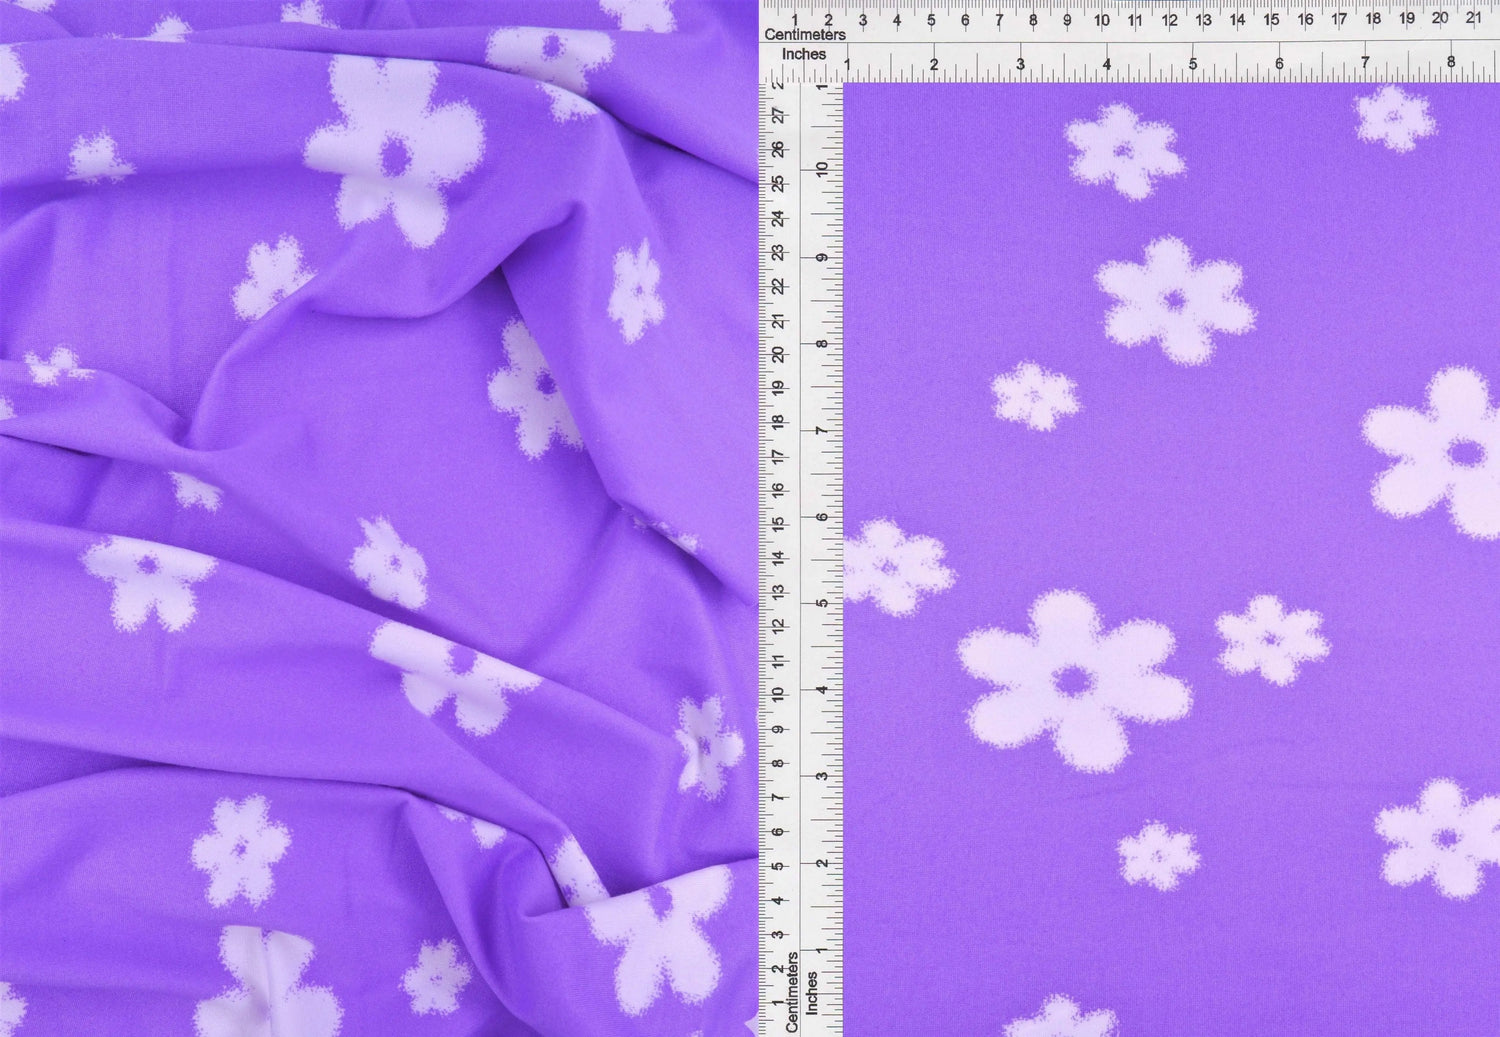The width and height of the screenshot is (1500, 1037).
Task: Click the Inches label on top ruler
Action: [803, 54]
